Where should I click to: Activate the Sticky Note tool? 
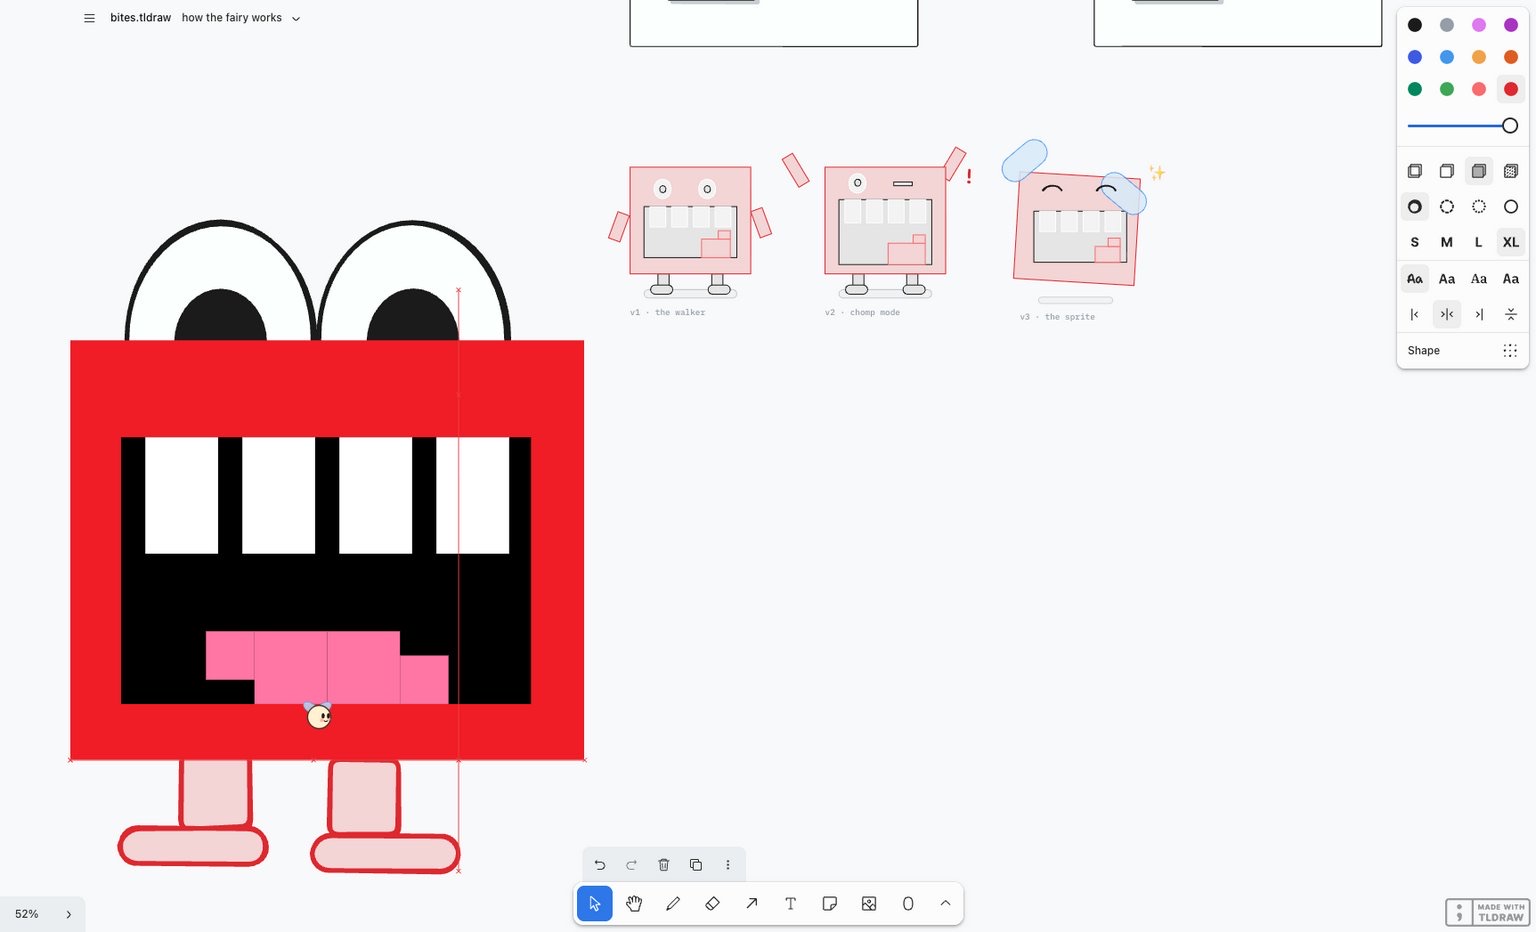pyautogui.click(x=829, y=904)
